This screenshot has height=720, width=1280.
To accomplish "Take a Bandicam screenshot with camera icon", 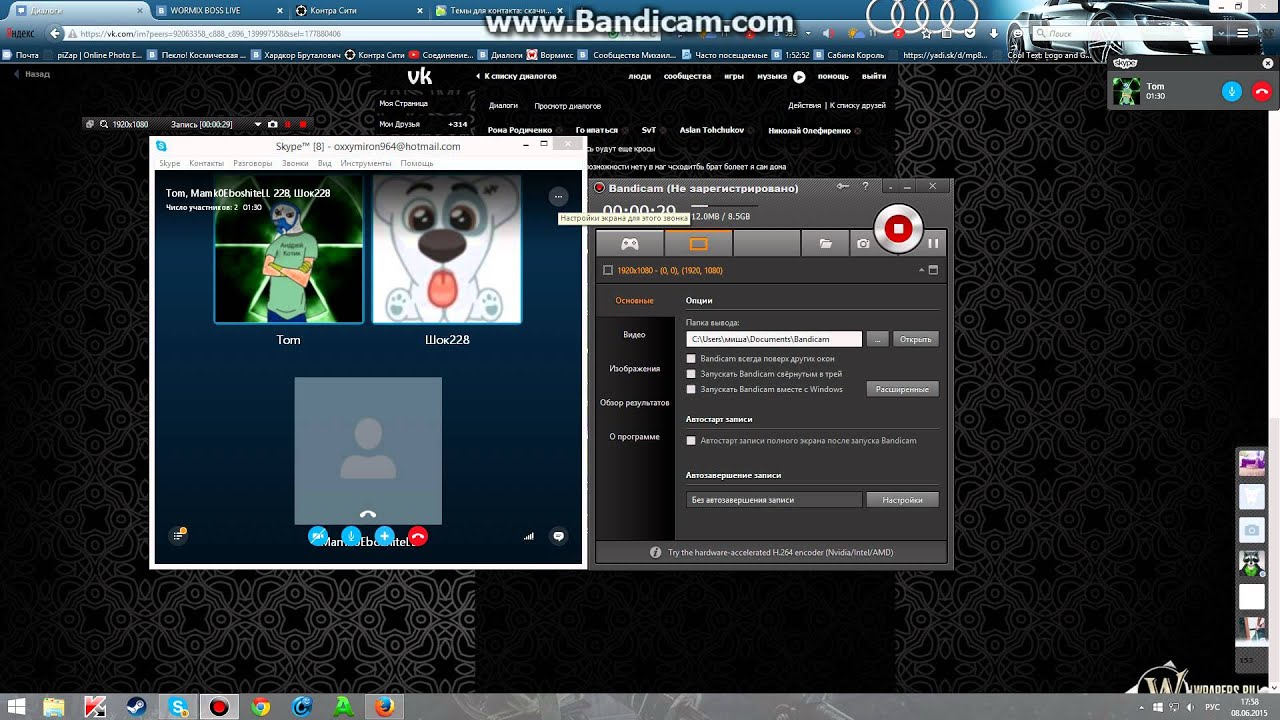I will (863, 243).
